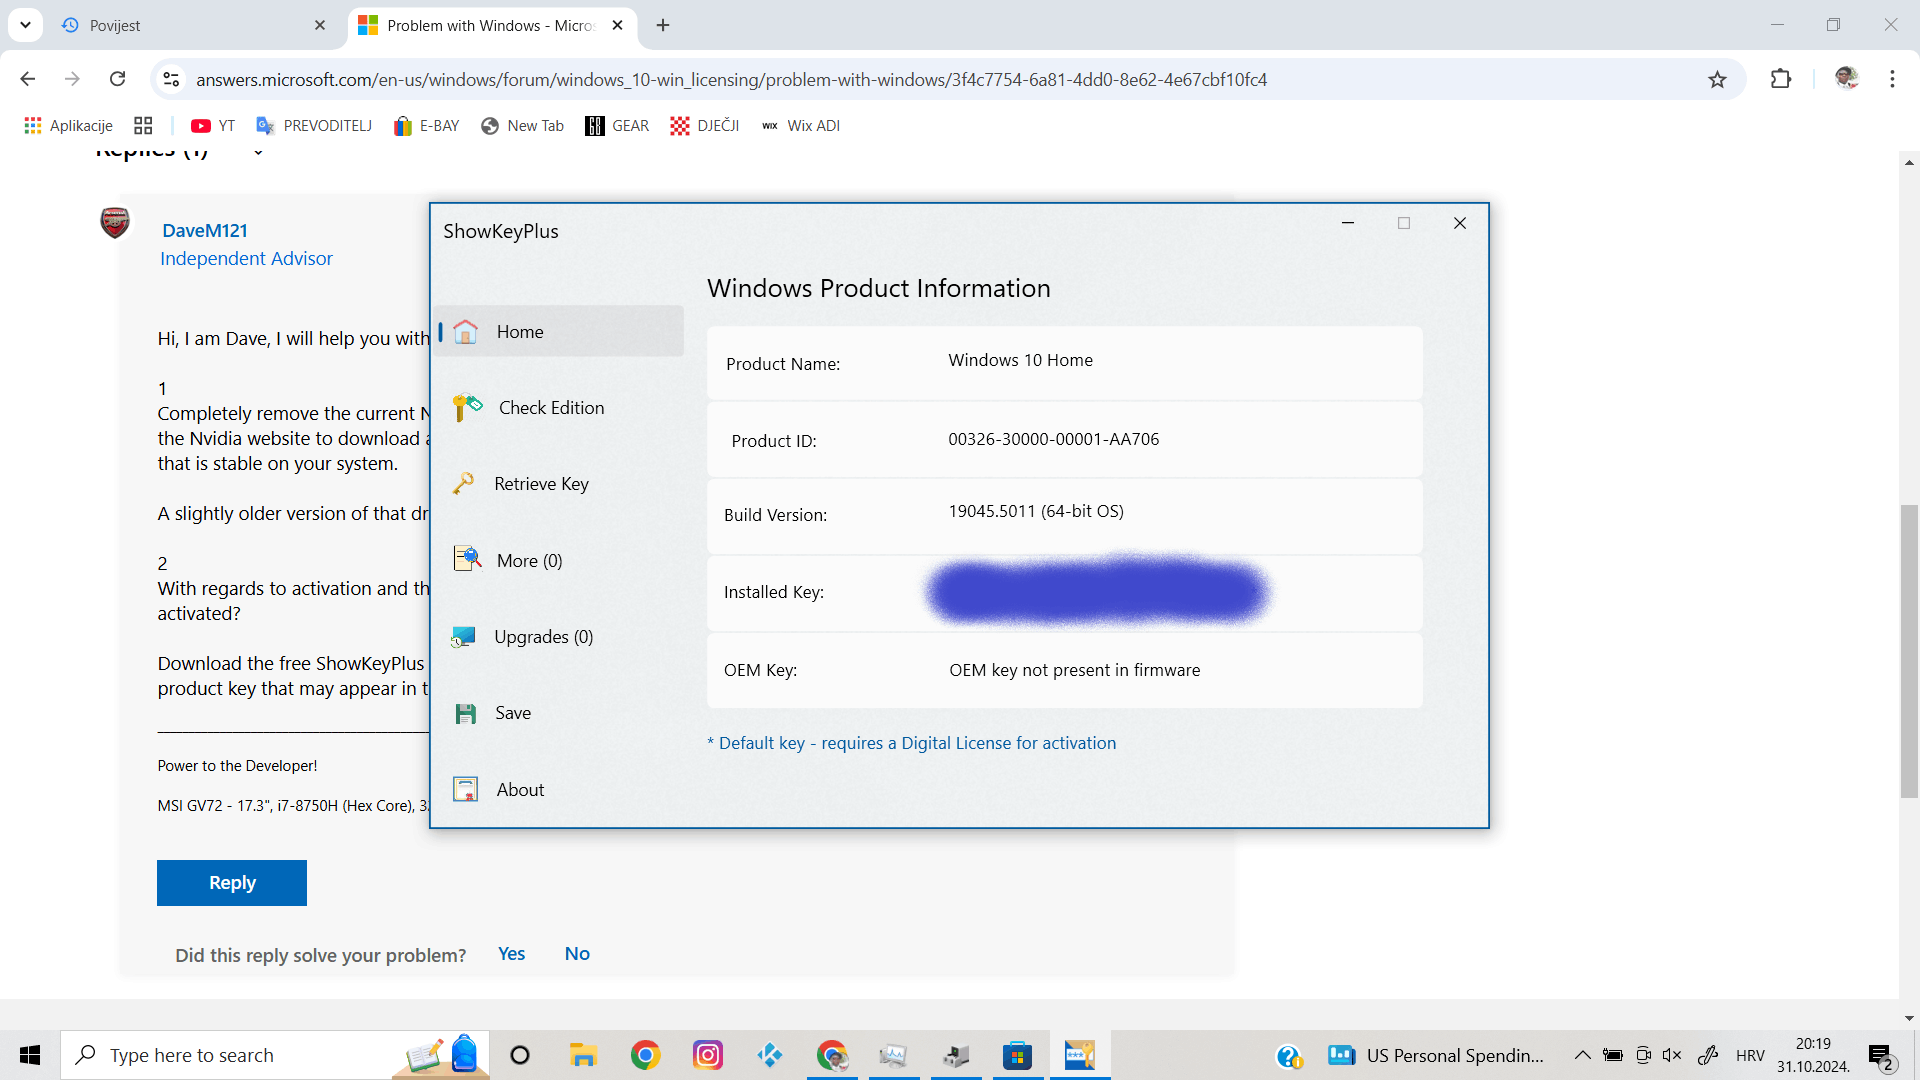Click the page vertical scrollbar thumb
Image resolution: width=1920 pixels, height=1080 pixels.
[x=1909, y=651]
